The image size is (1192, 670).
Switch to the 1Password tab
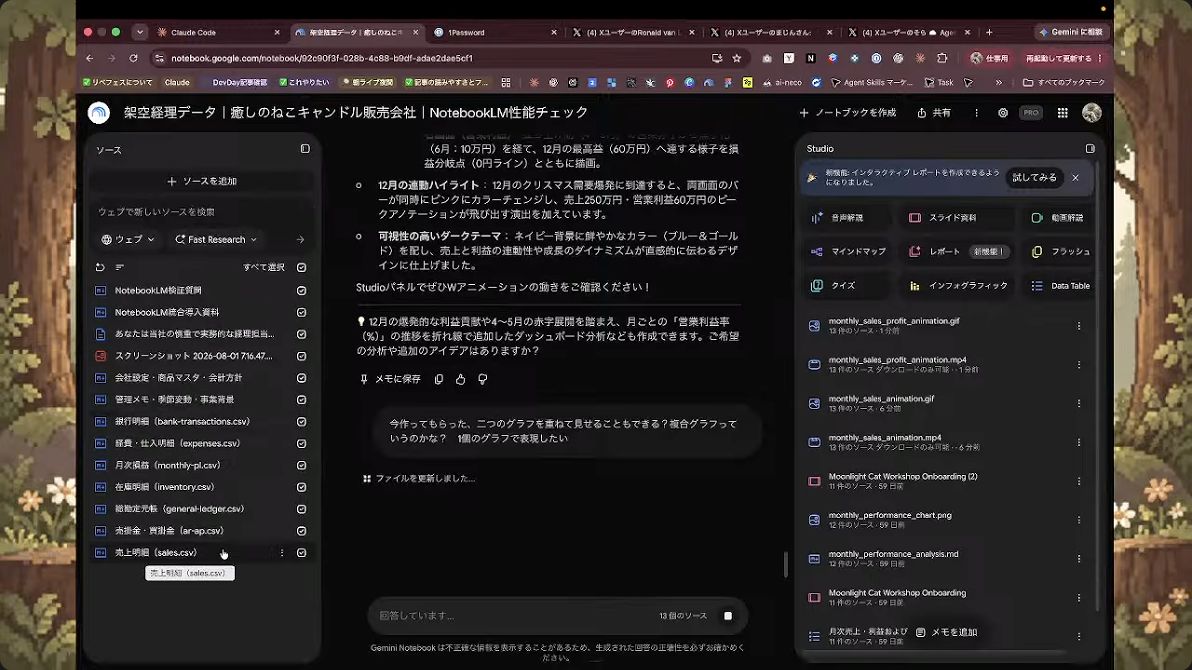click(x=493, y=32)
